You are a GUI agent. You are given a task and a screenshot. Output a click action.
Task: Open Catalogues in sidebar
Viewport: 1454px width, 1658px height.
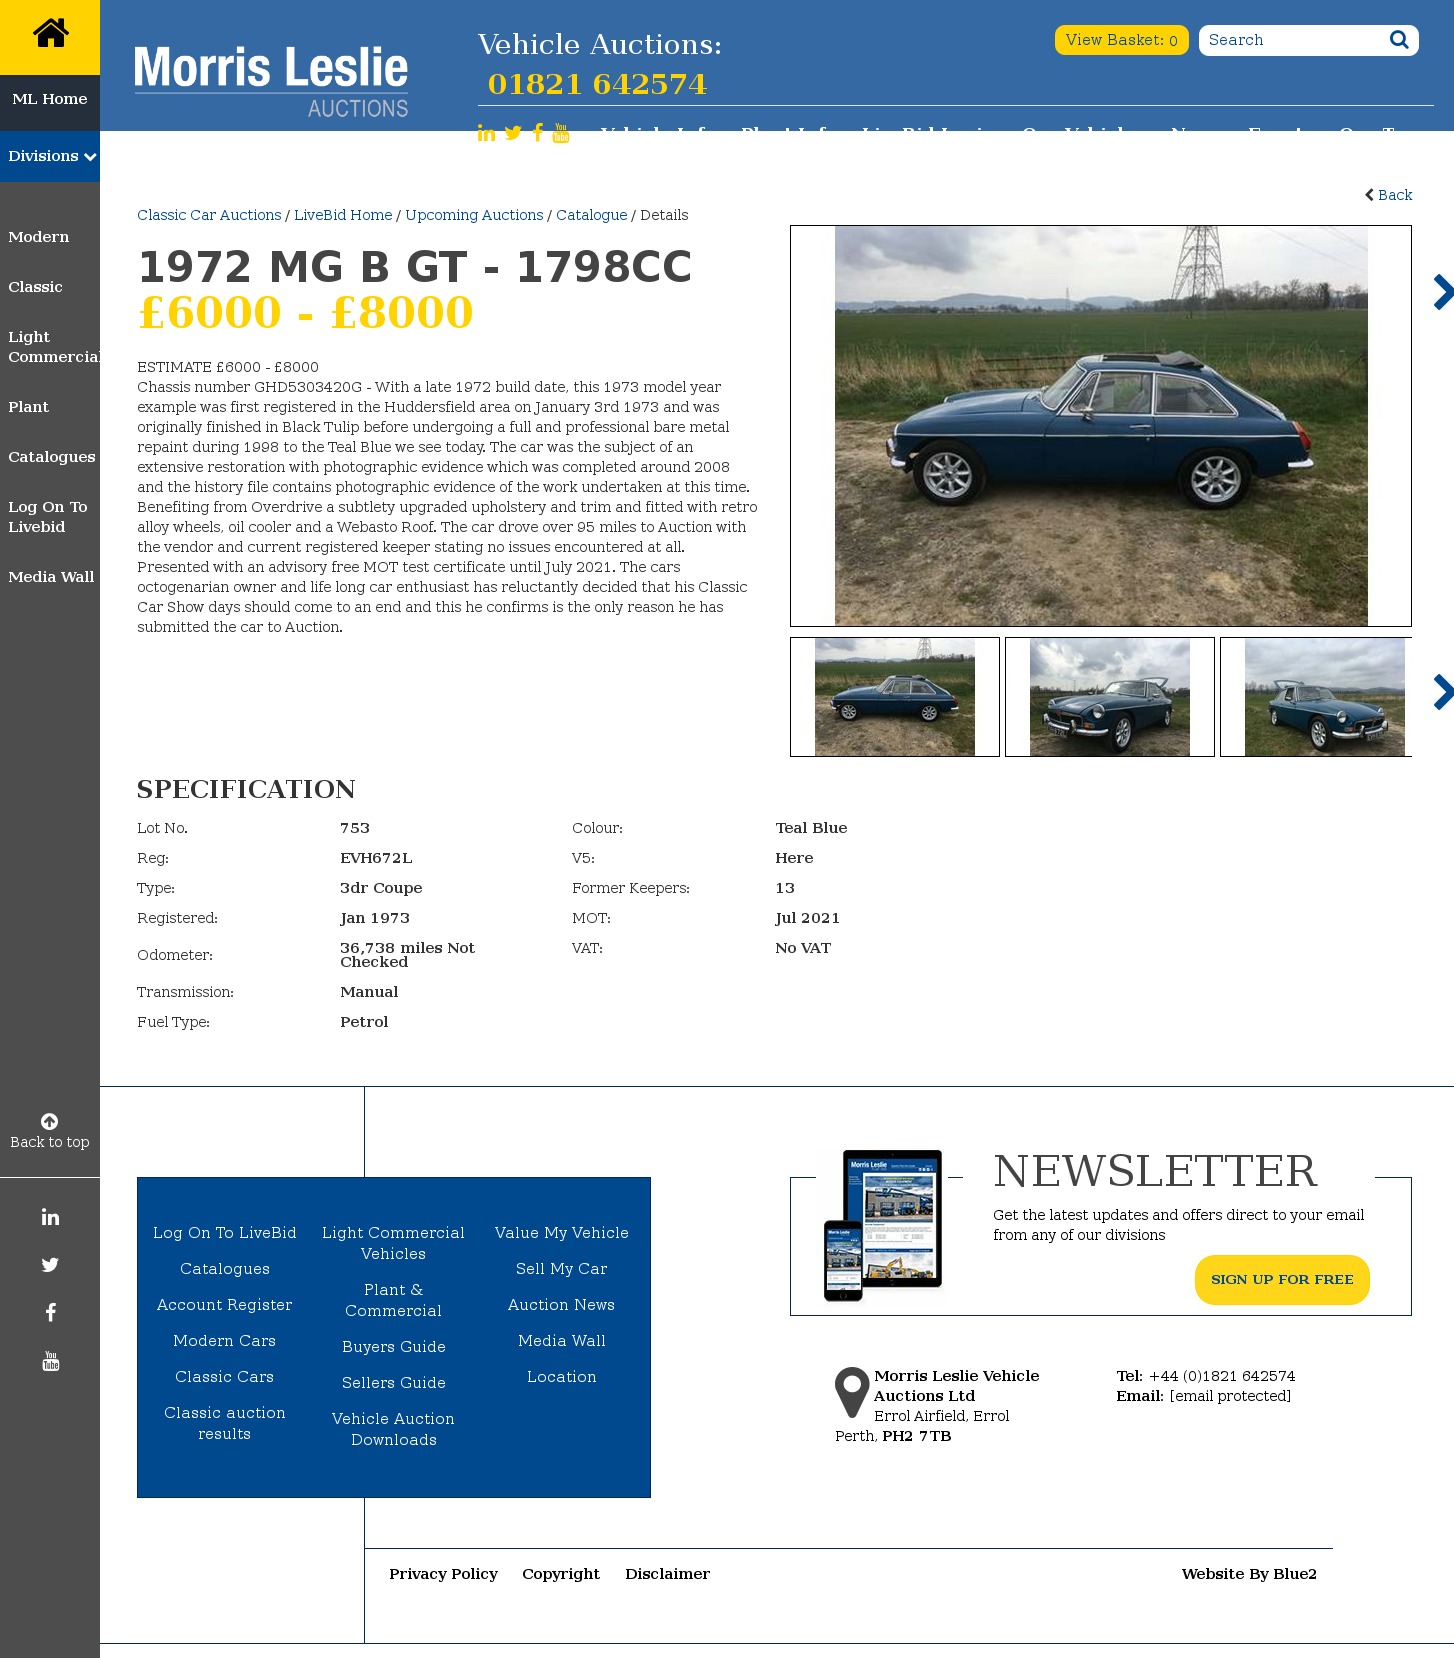[x=52, y=457]
